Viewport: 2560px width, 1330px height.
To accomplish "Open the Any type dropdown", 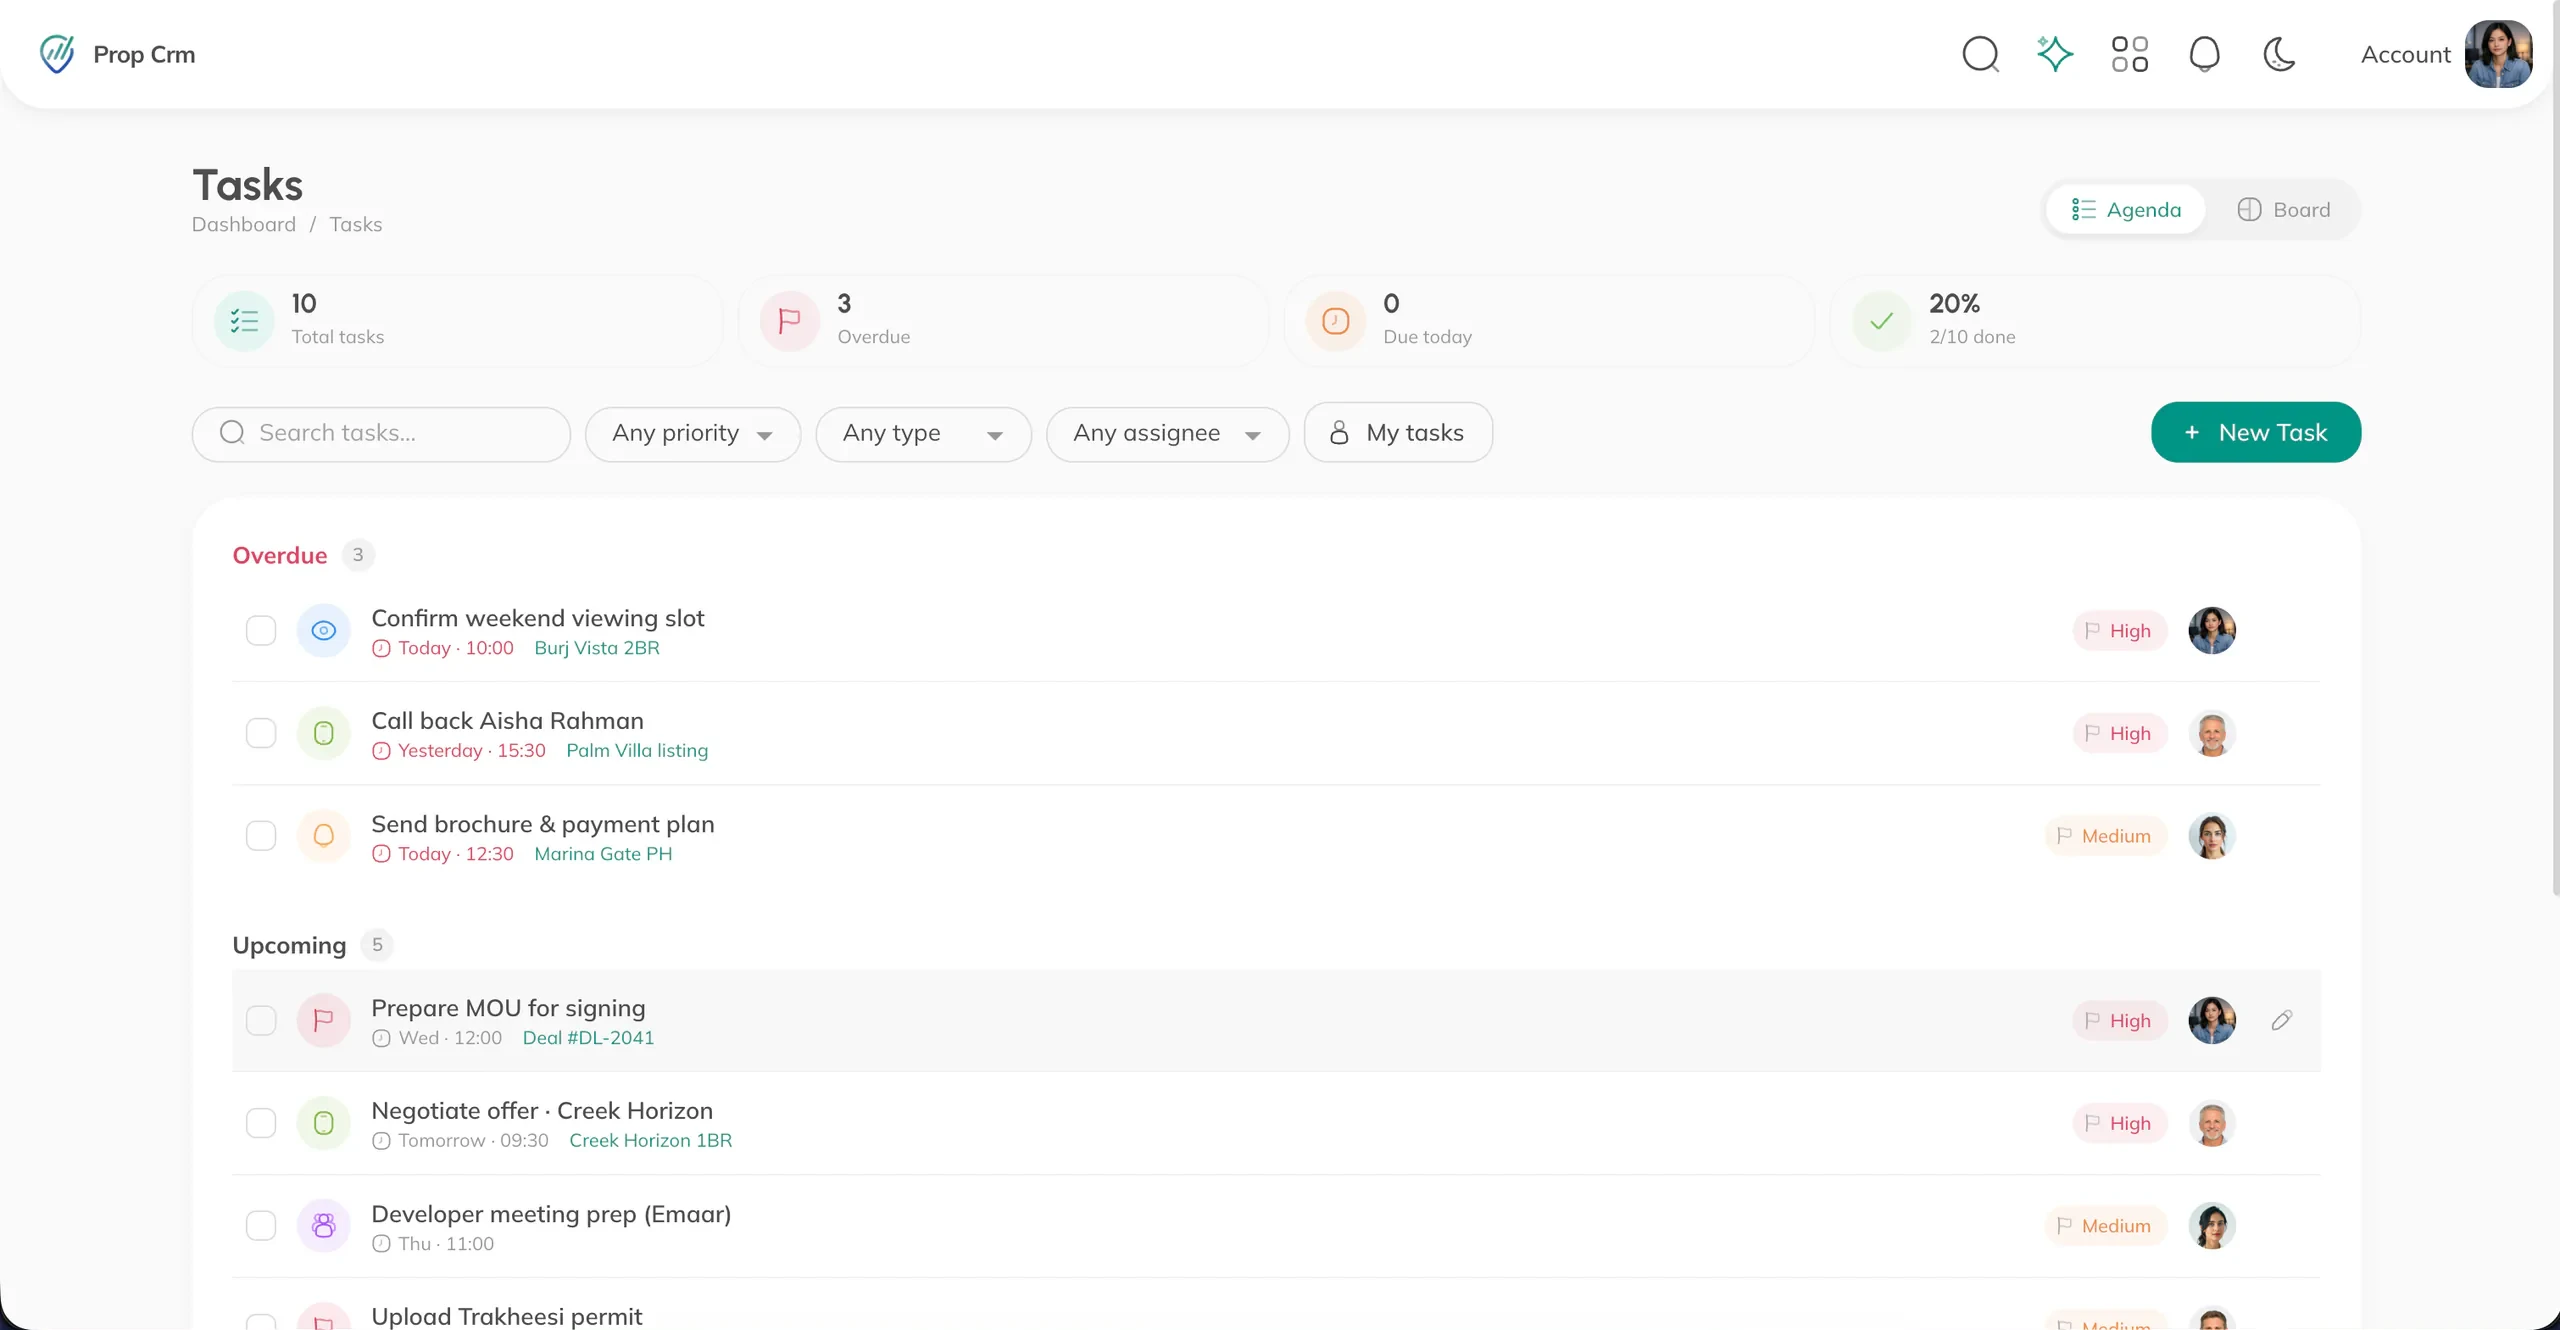I will pyautogui.click(x=923, y=434).
